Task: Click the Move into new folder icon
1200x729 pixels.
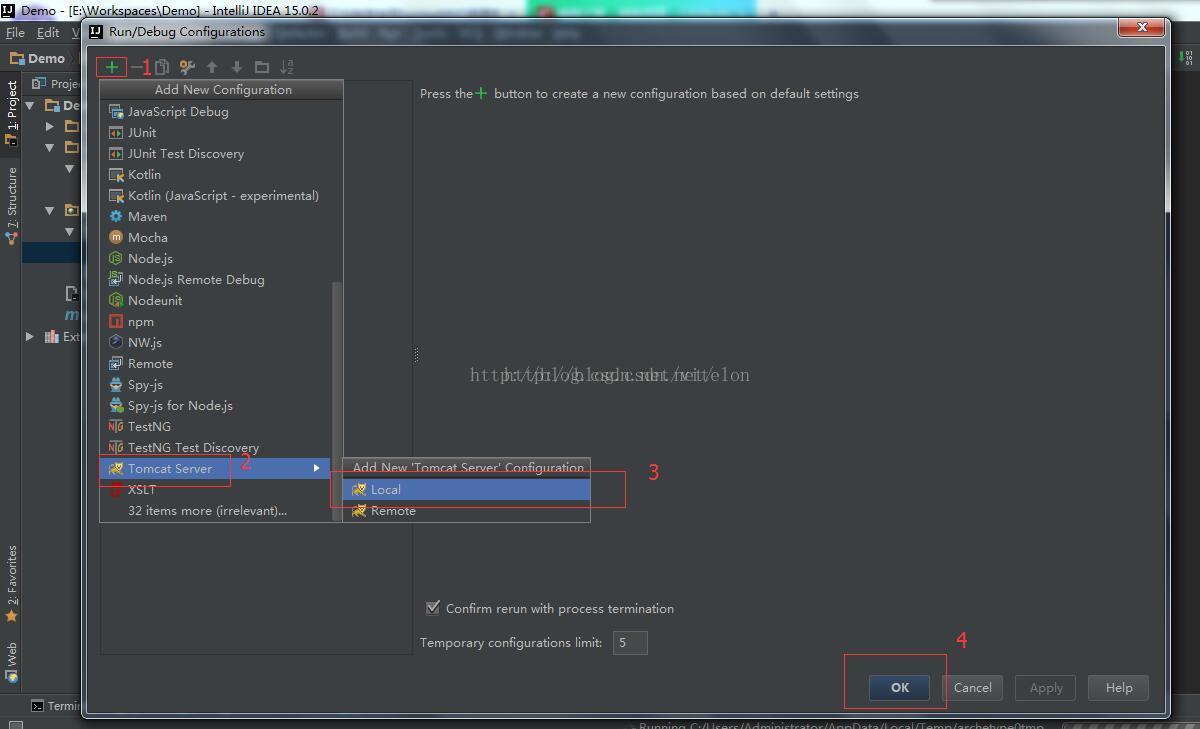Action: coord(262,67)
